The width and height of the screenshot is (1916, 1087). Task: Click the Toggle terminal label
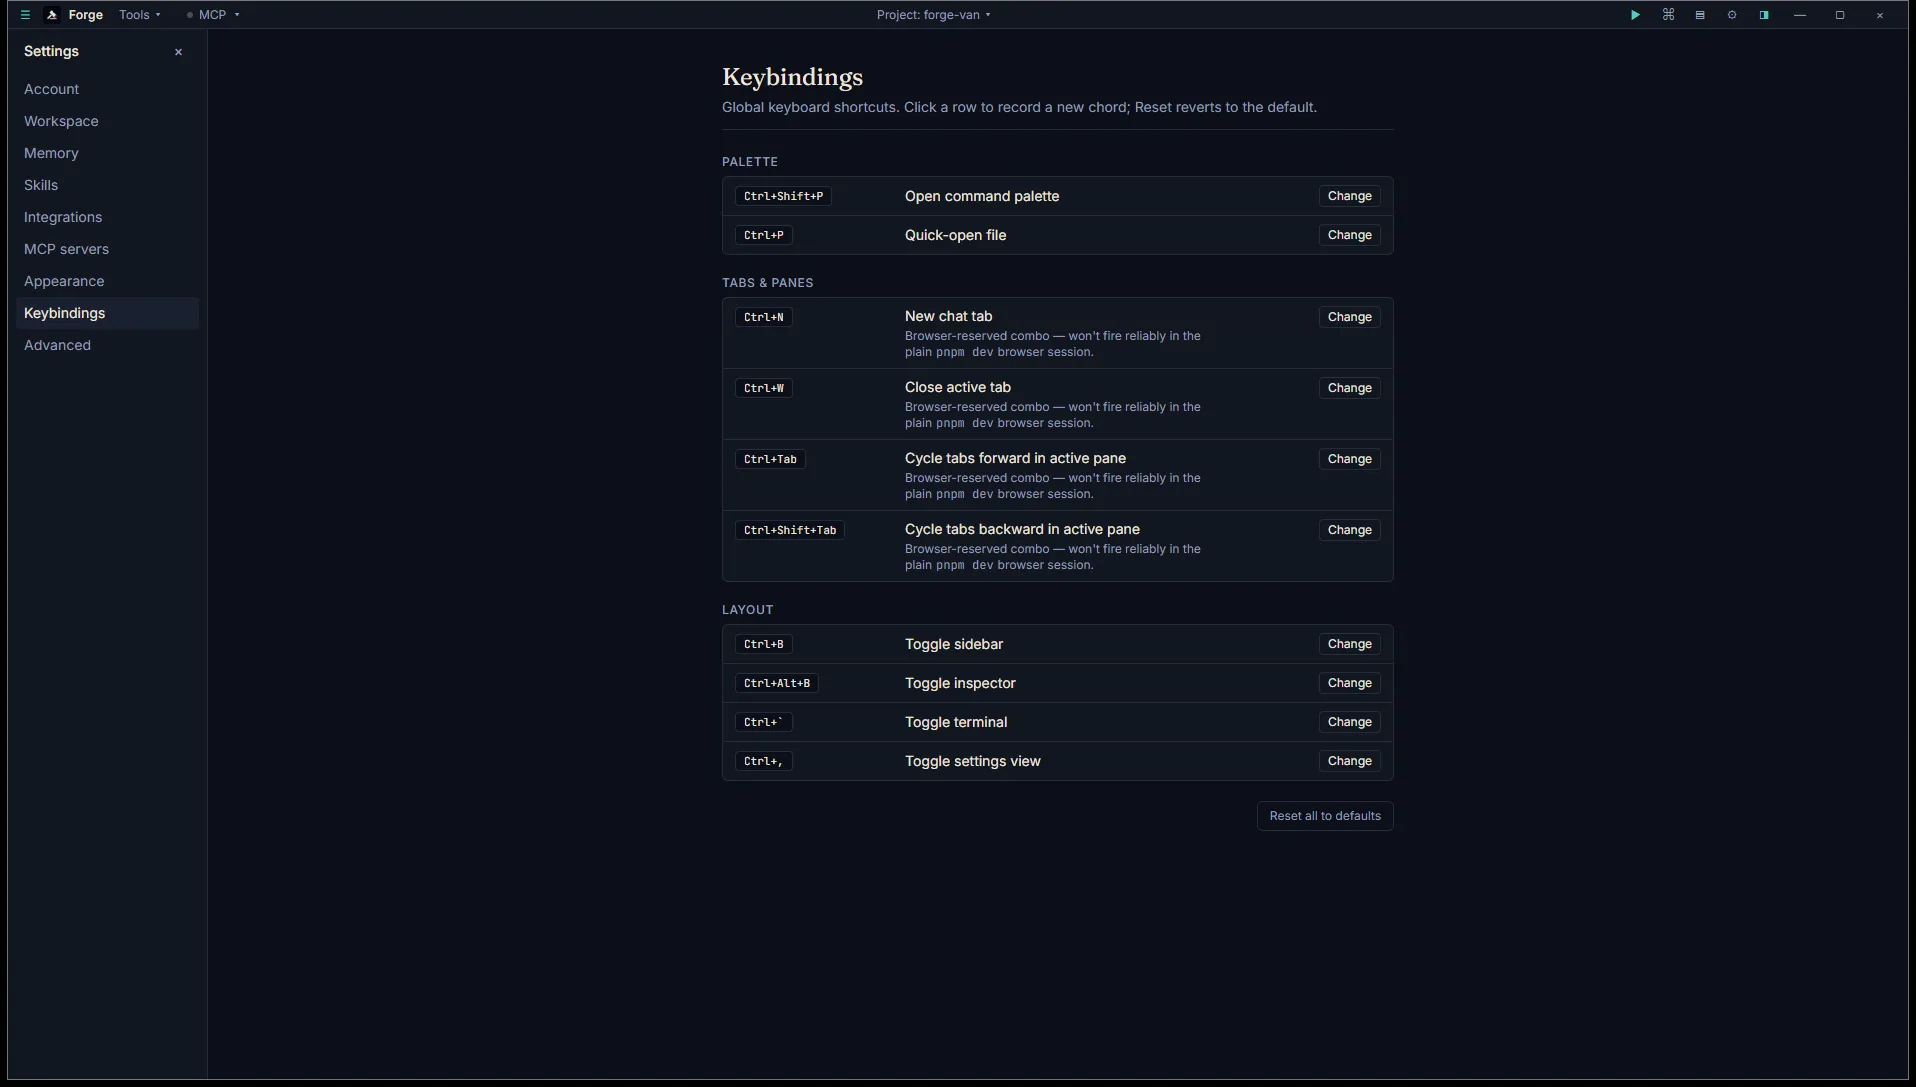(x=956, y=722)
